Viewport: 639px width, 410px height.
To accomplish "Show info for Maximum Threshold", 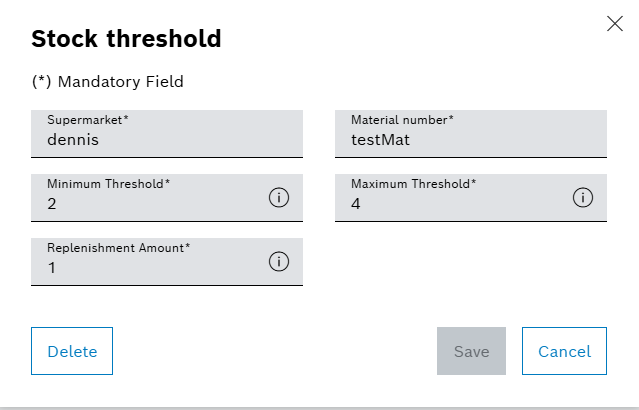I will pyautogui.click(x=583, y=197).
